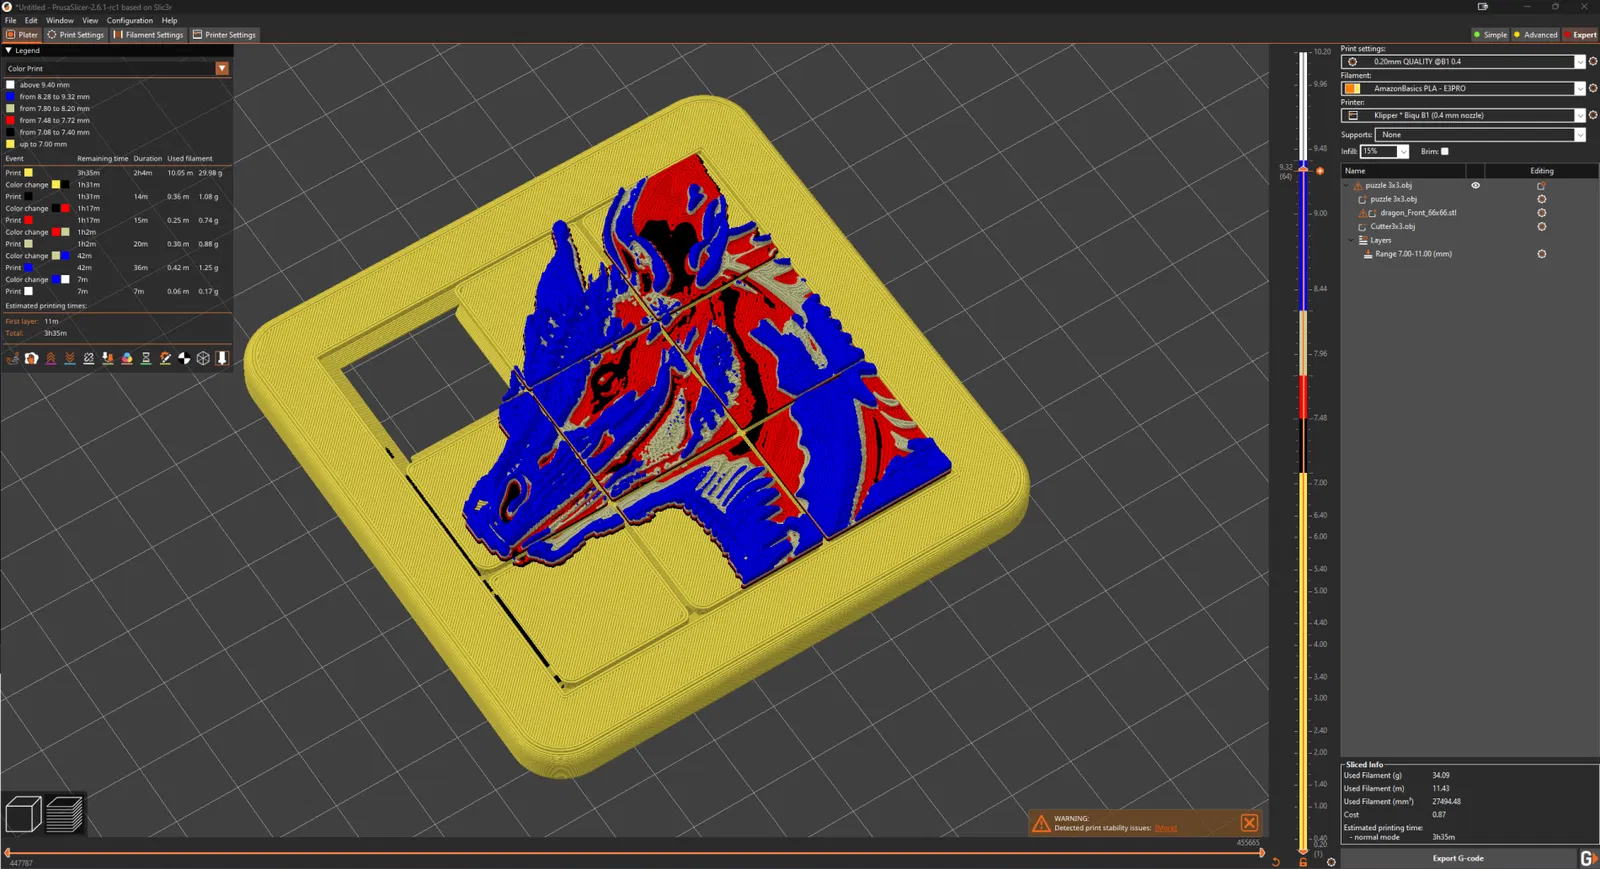Screen dimensions: 1600x869
Task: Toggle the Tool marker icon in legend toolbar
Action: 222,358
